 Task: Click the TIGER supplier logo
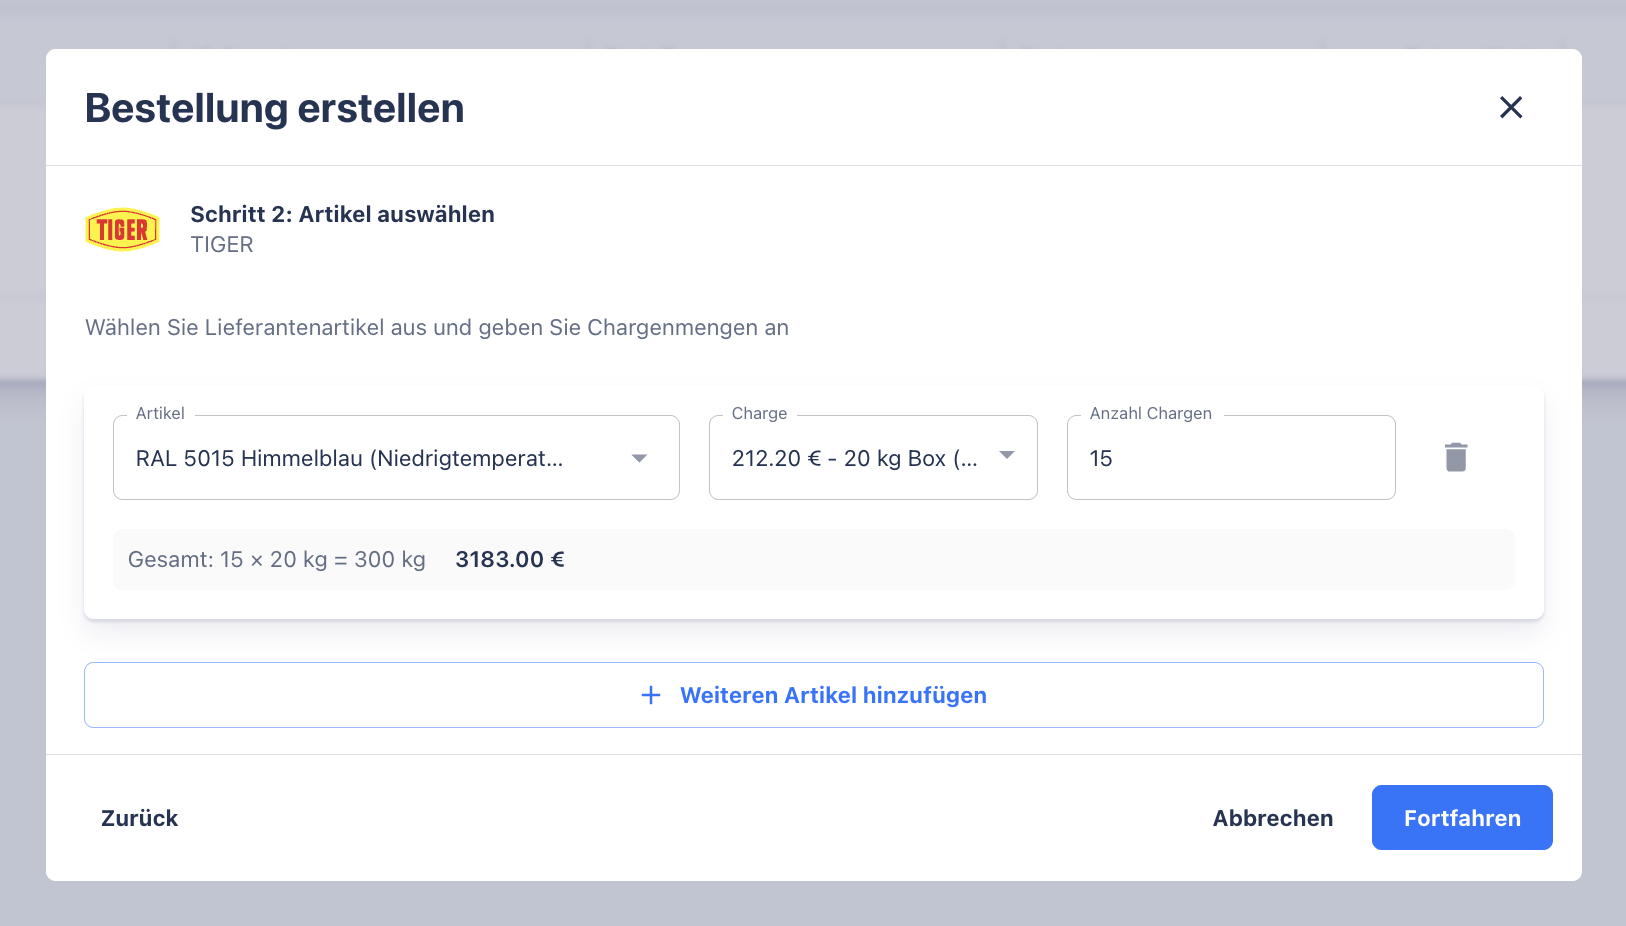click(123, 229)
